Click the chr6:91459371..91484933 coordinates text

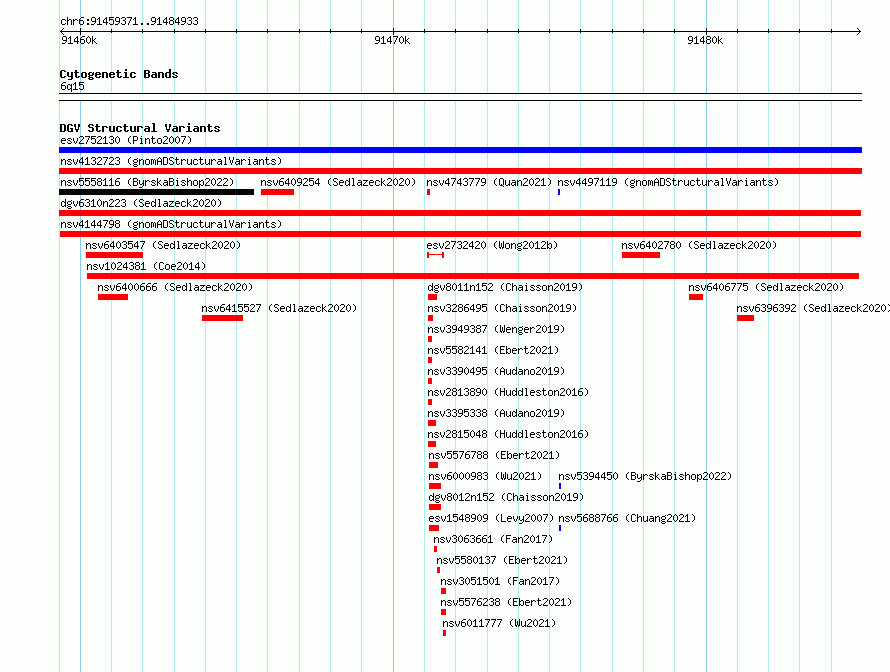129,21
